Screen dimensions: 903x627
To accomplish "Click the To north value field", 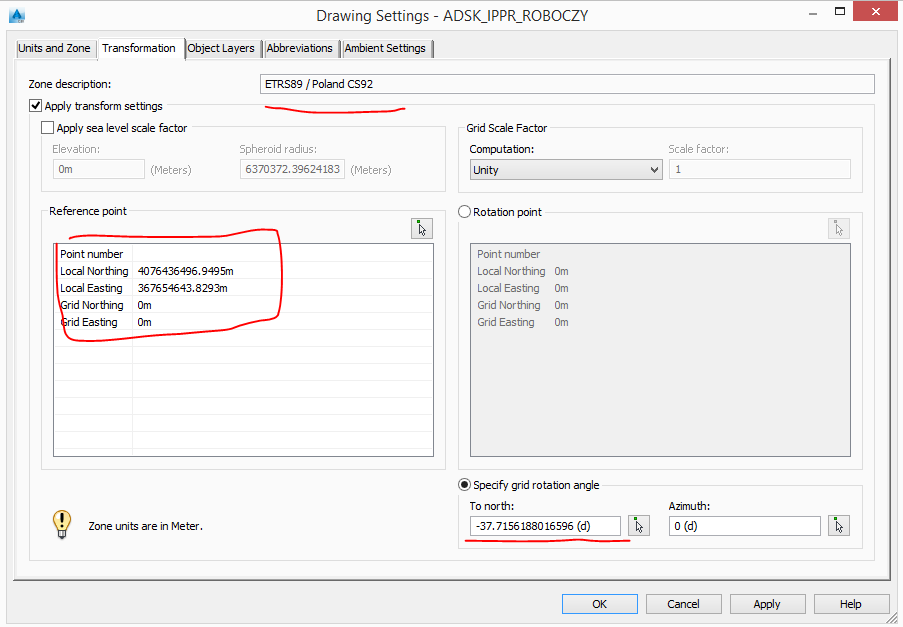I will pyautogui.click(x=545, y=525).
